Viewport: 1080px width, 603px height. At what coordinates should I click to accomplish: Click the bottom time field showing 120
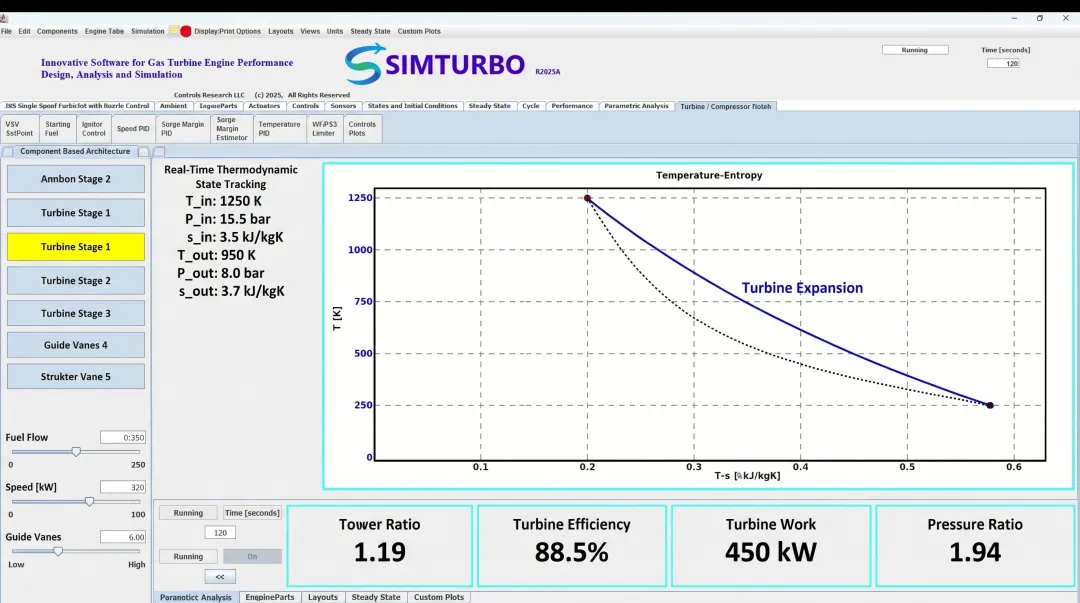220,533
